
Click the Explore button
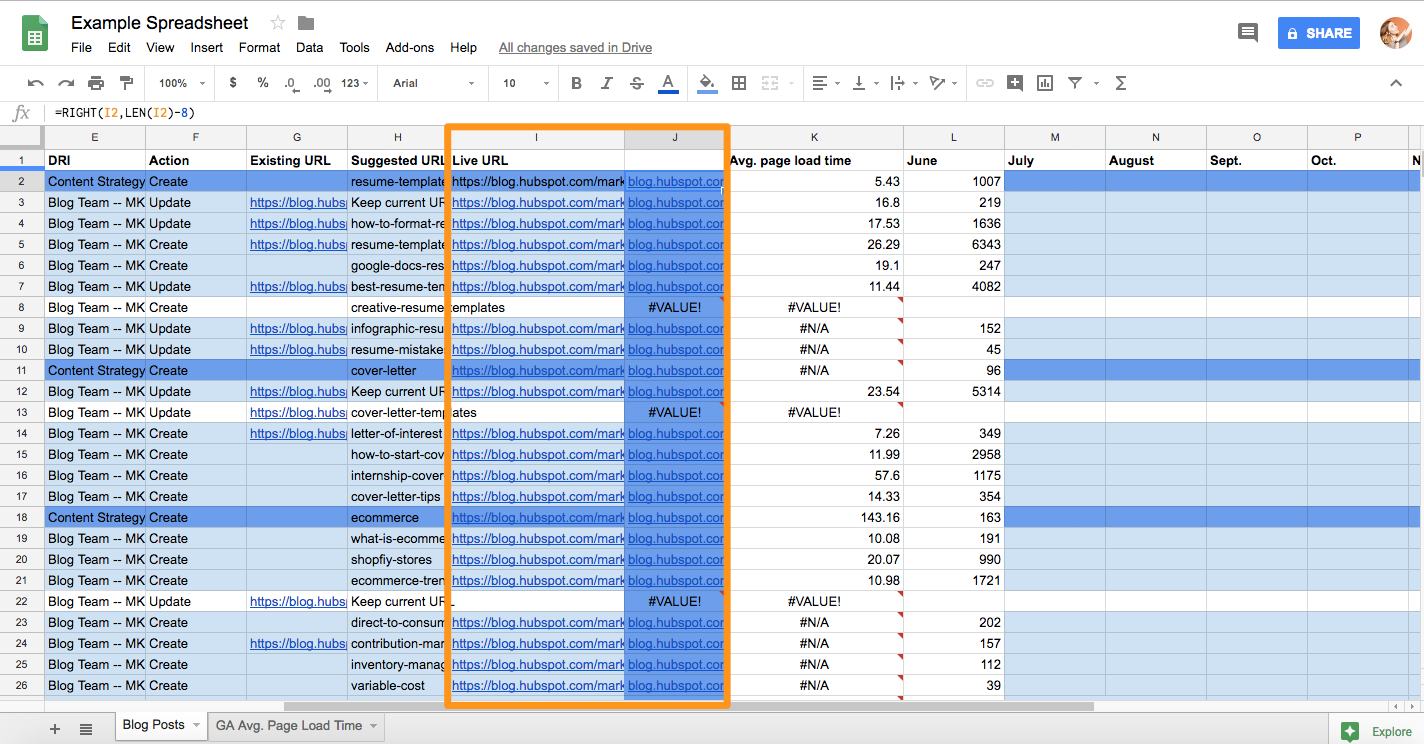1377,731
